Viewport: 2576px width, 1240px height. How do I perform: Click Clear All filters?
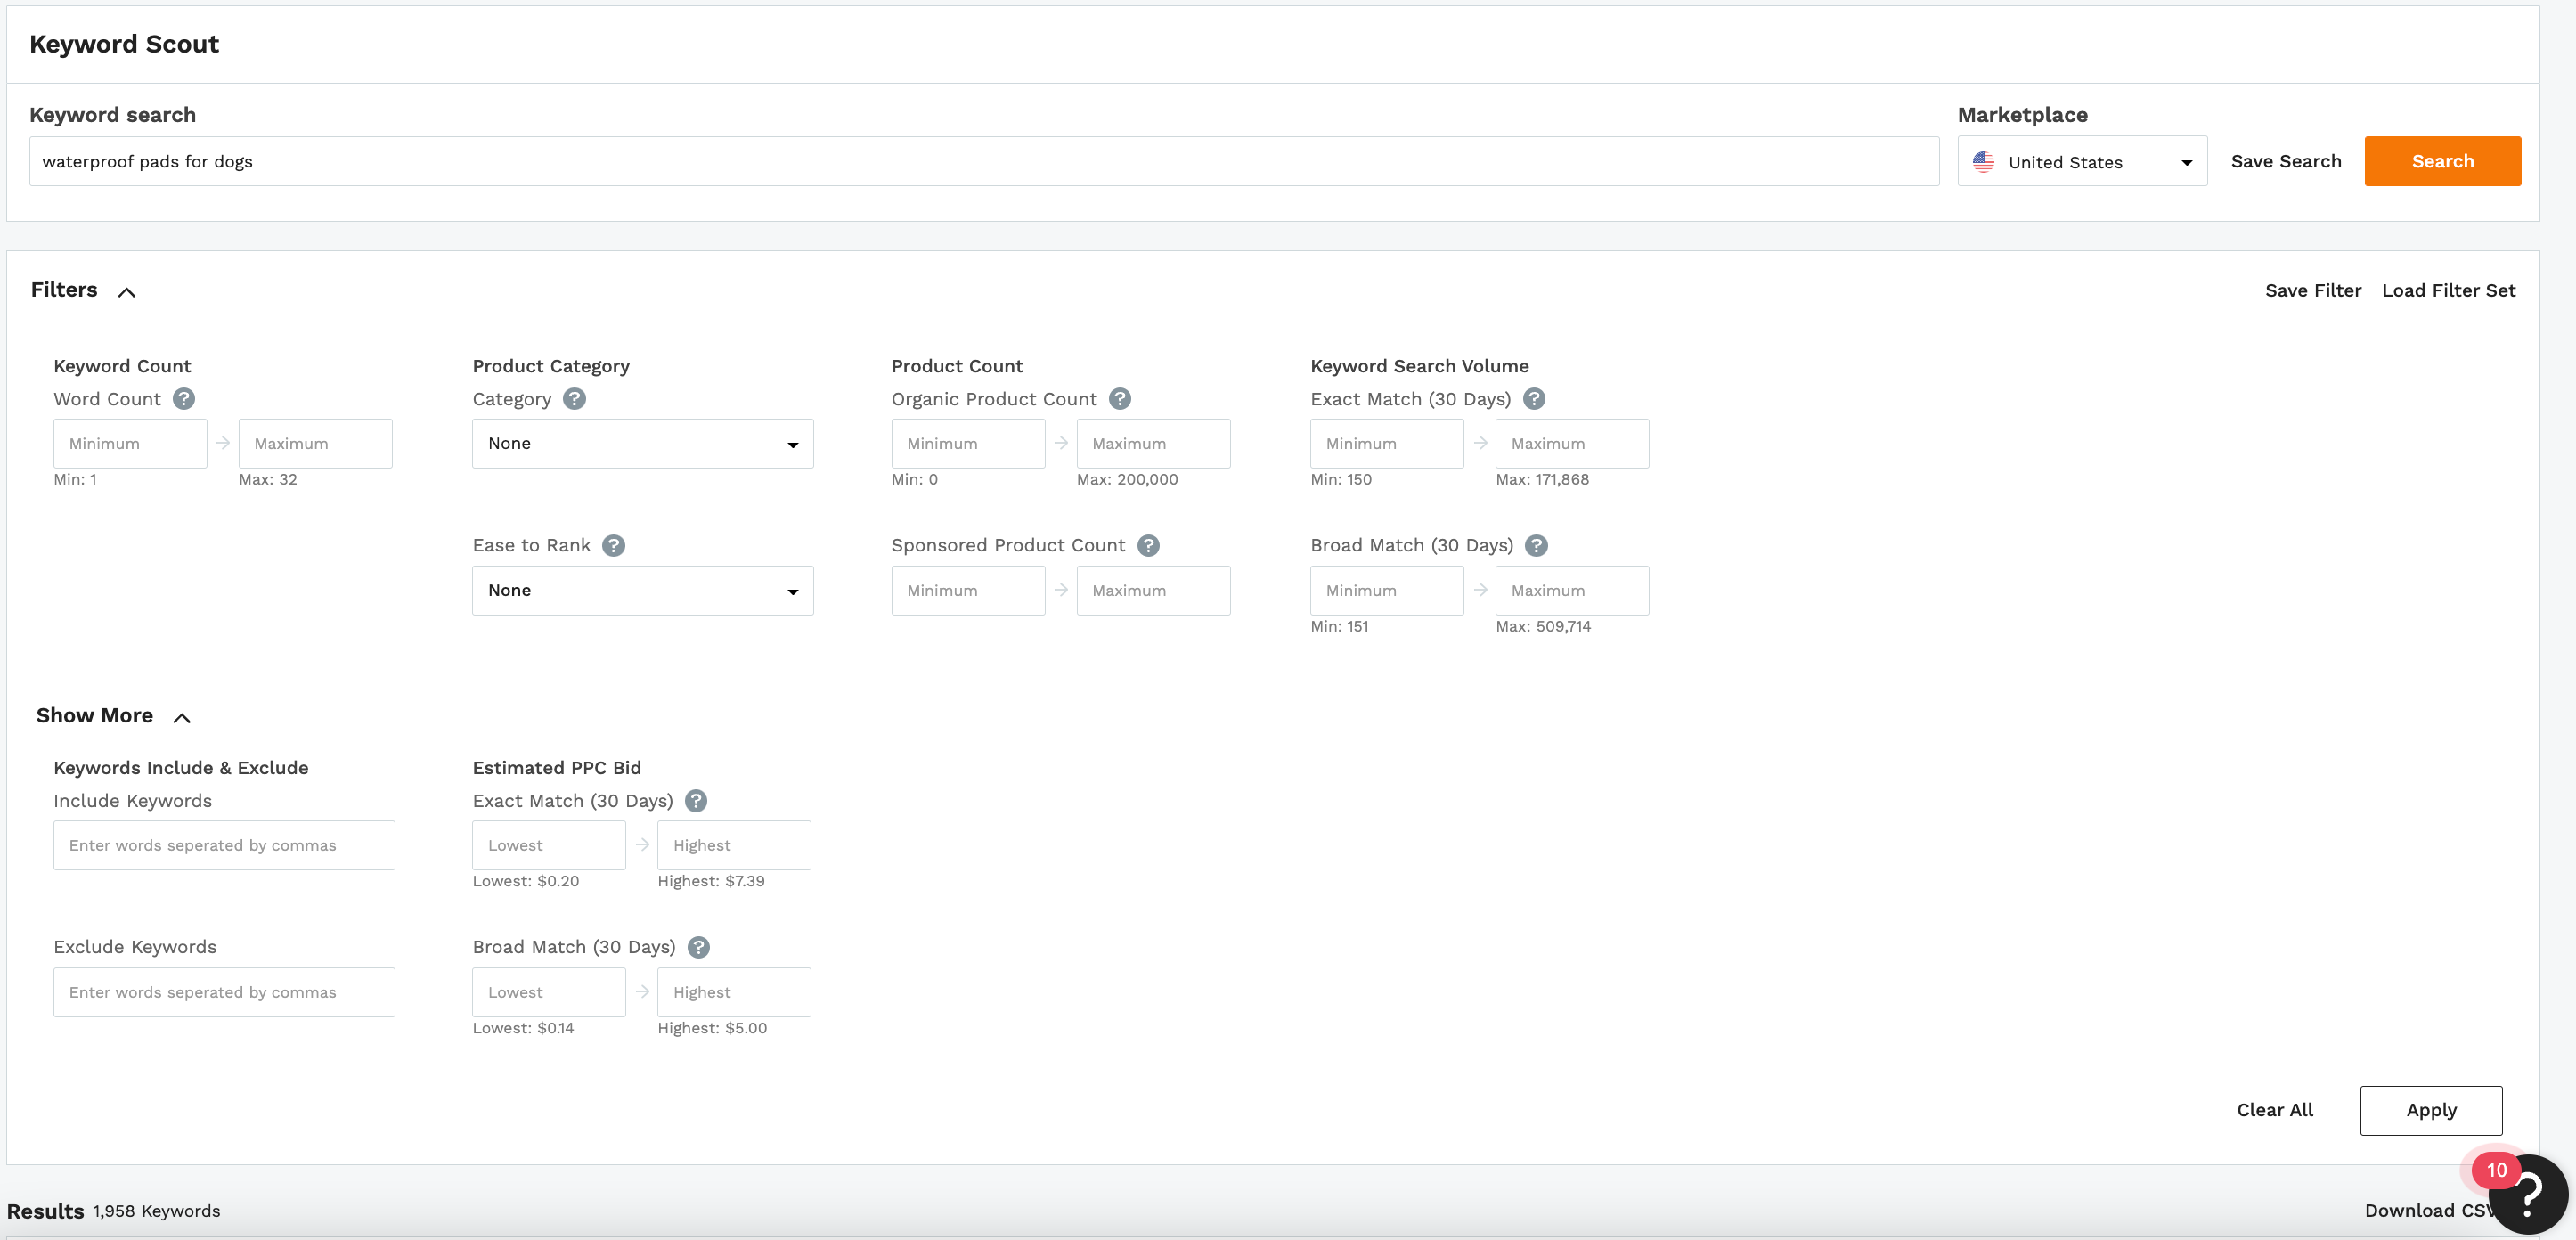(2274, 1110)
